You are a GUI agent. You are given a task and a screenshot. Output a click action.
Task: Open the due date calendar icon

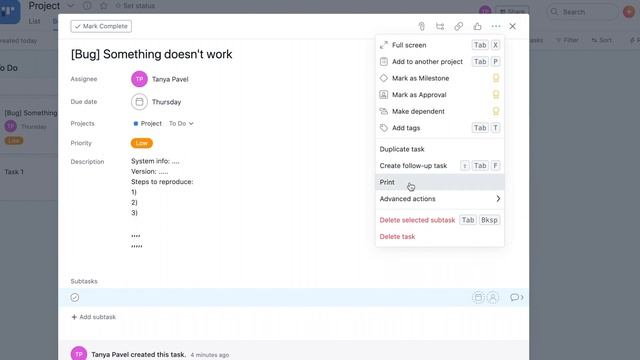139,102
